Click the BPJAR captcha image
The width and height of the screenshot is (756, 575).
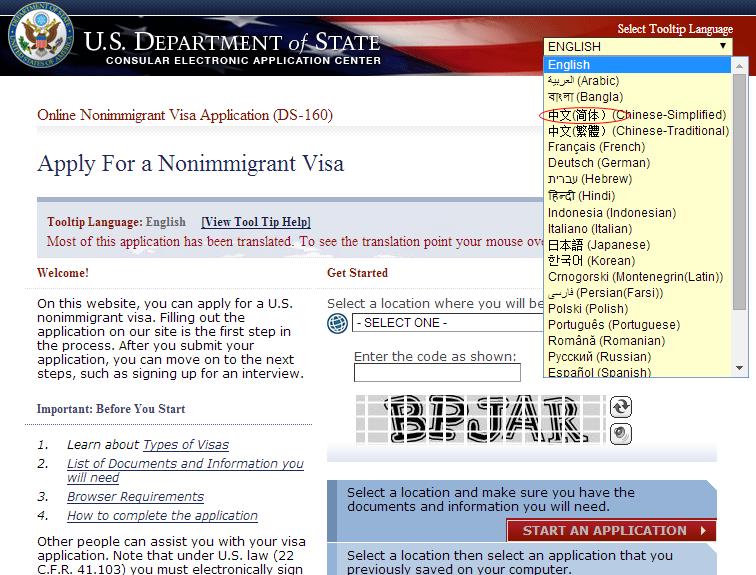[x=481, y=419]
